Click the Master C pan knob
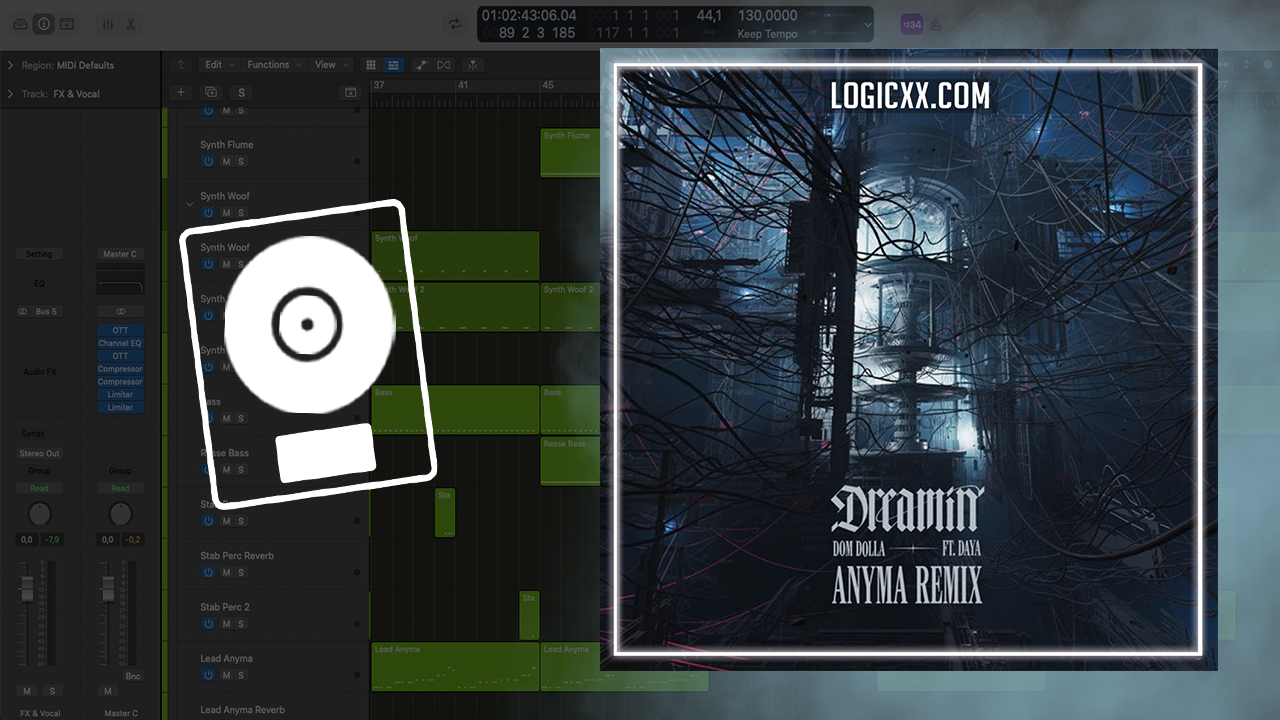The image size is (1280, 720). click(120, 514)
